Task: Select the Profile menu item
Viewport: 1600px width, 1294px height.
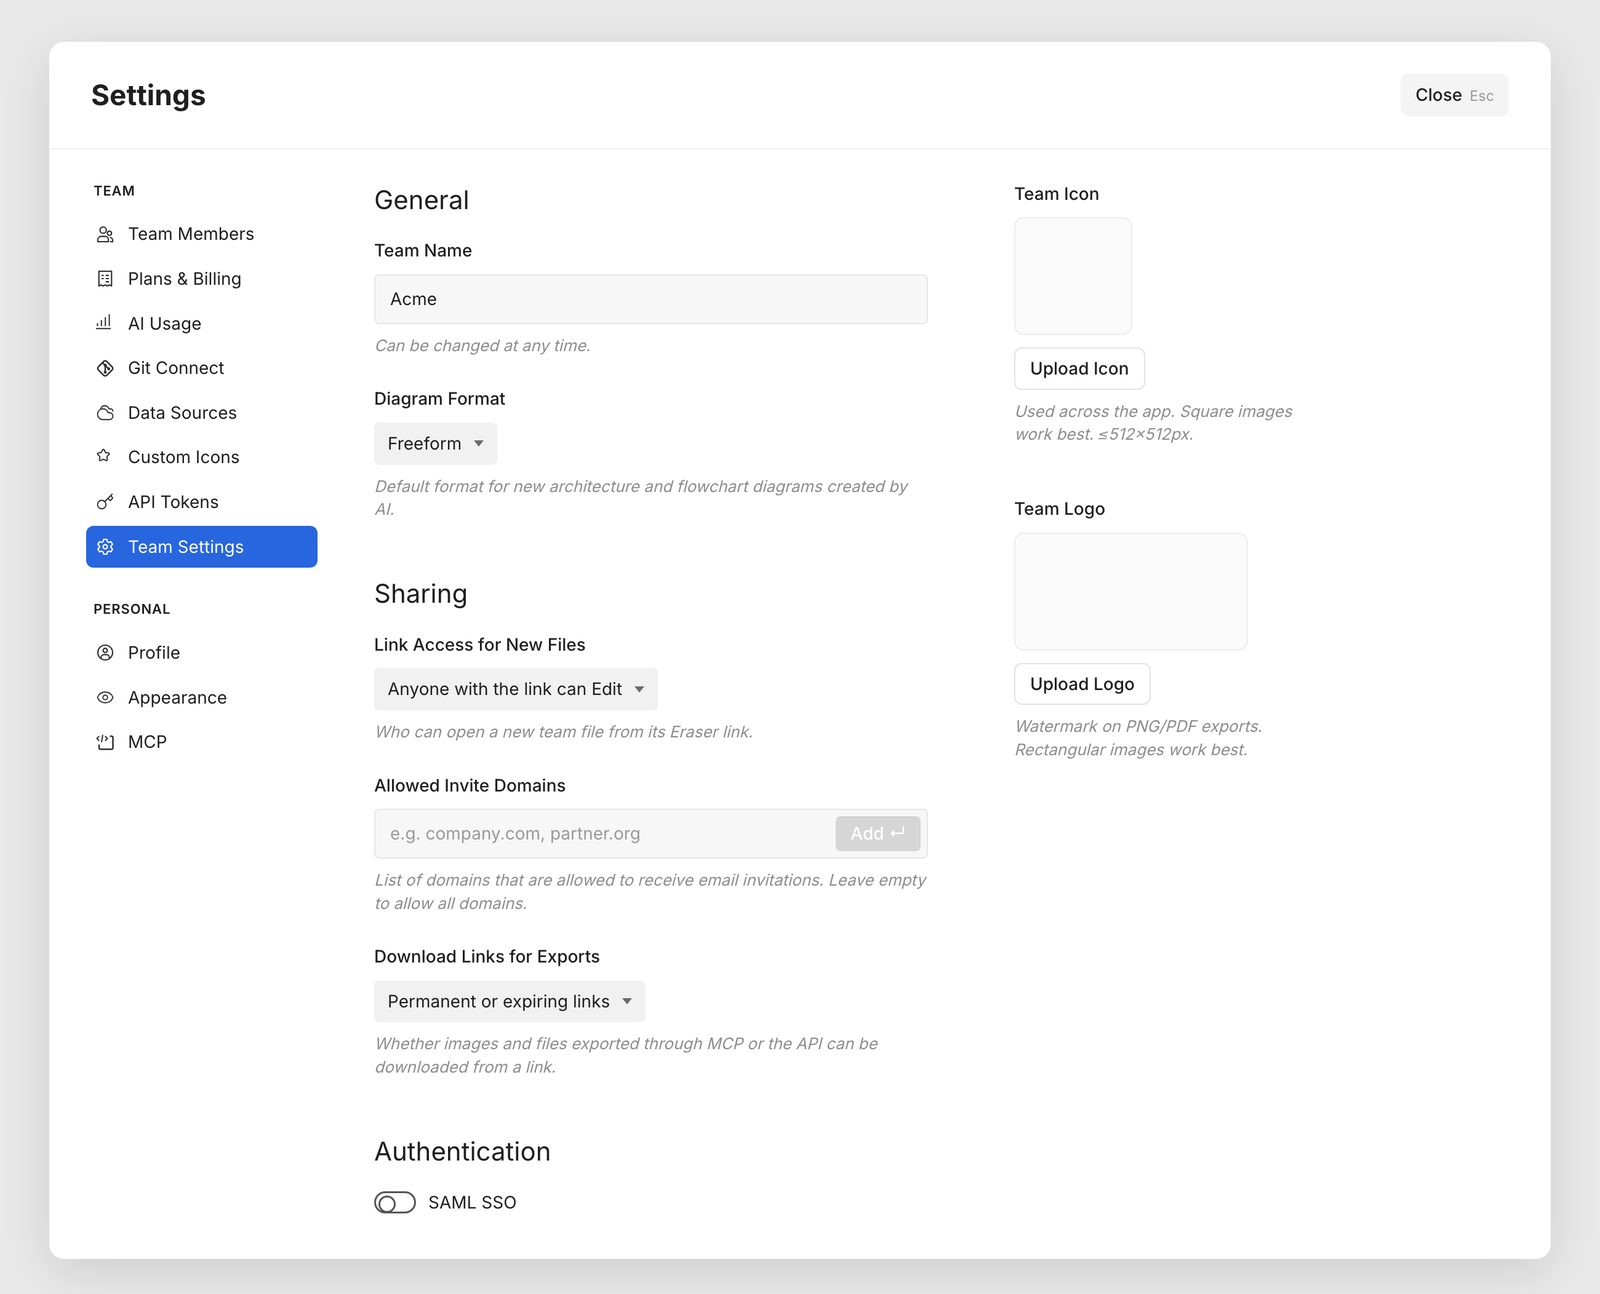Action: (x=202, y=653)
